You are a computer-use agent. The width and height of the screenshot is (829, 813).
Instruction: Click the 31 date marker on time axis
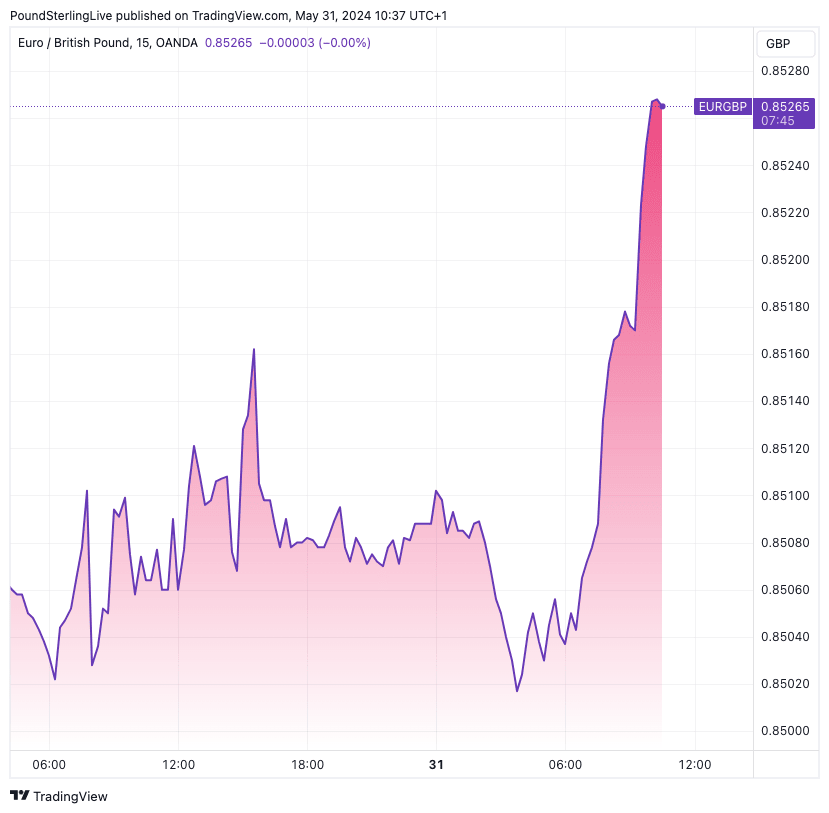point(436,764)
